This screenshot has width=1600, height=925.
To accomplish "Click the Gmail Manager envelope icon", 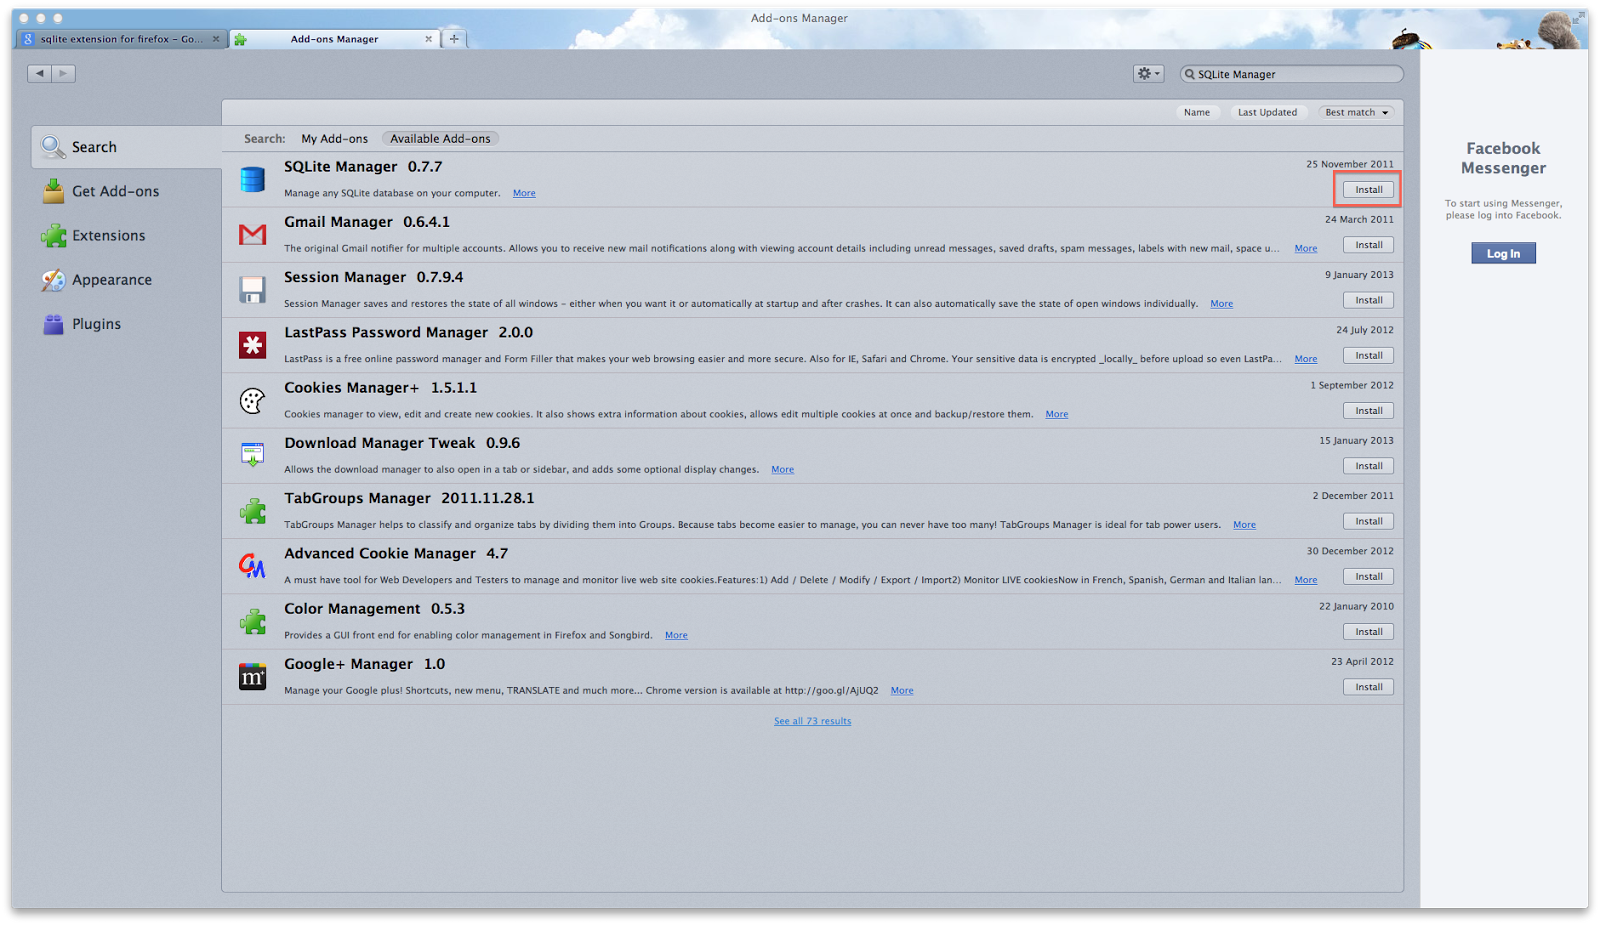I will [x=252, y=234].
